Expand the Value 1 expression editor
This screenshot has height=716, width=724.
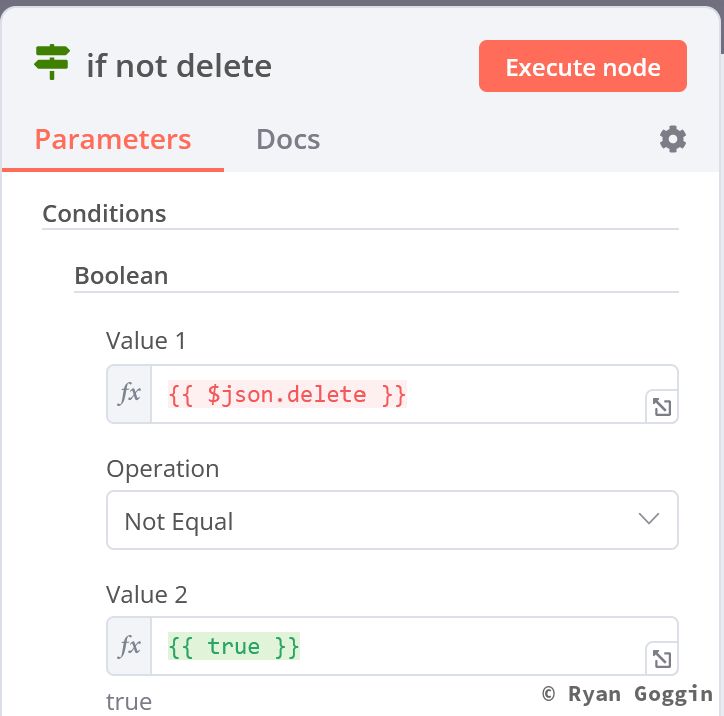pos(661,407)
